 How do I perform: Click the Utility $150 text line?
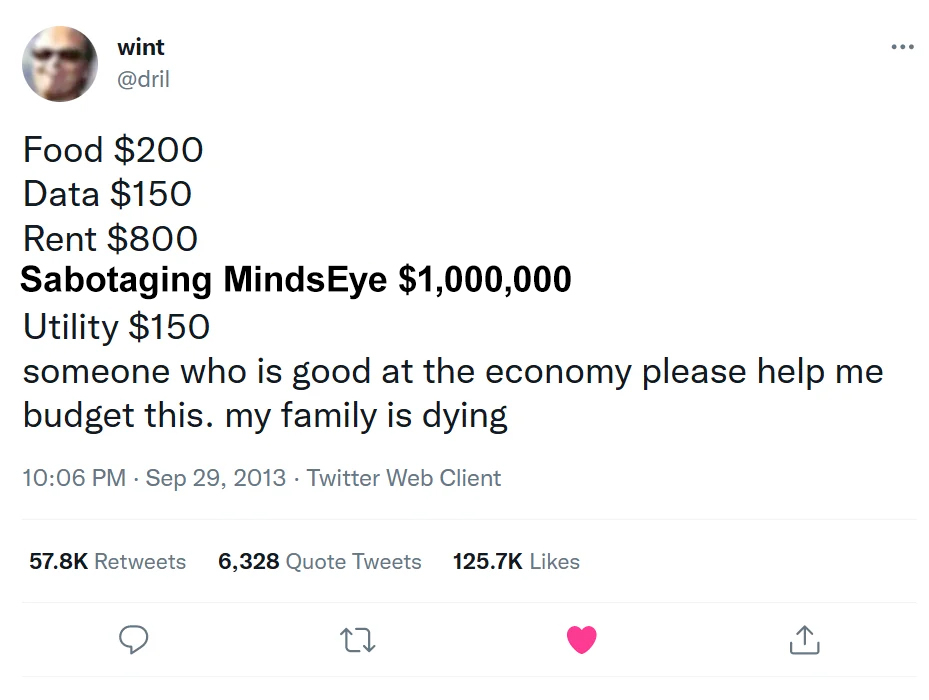click(116, 326)
